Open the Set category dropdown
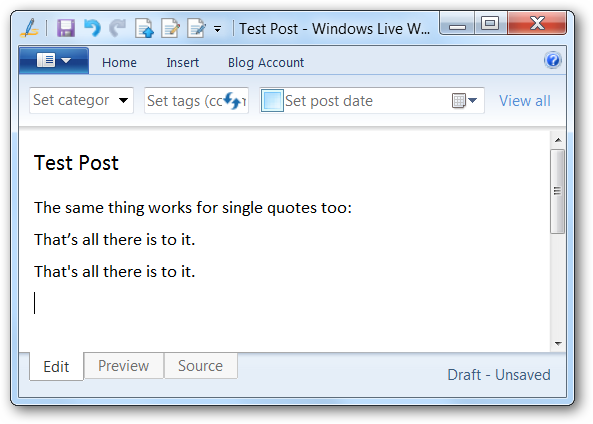The image size is (593, 424). tap(81, 100)
